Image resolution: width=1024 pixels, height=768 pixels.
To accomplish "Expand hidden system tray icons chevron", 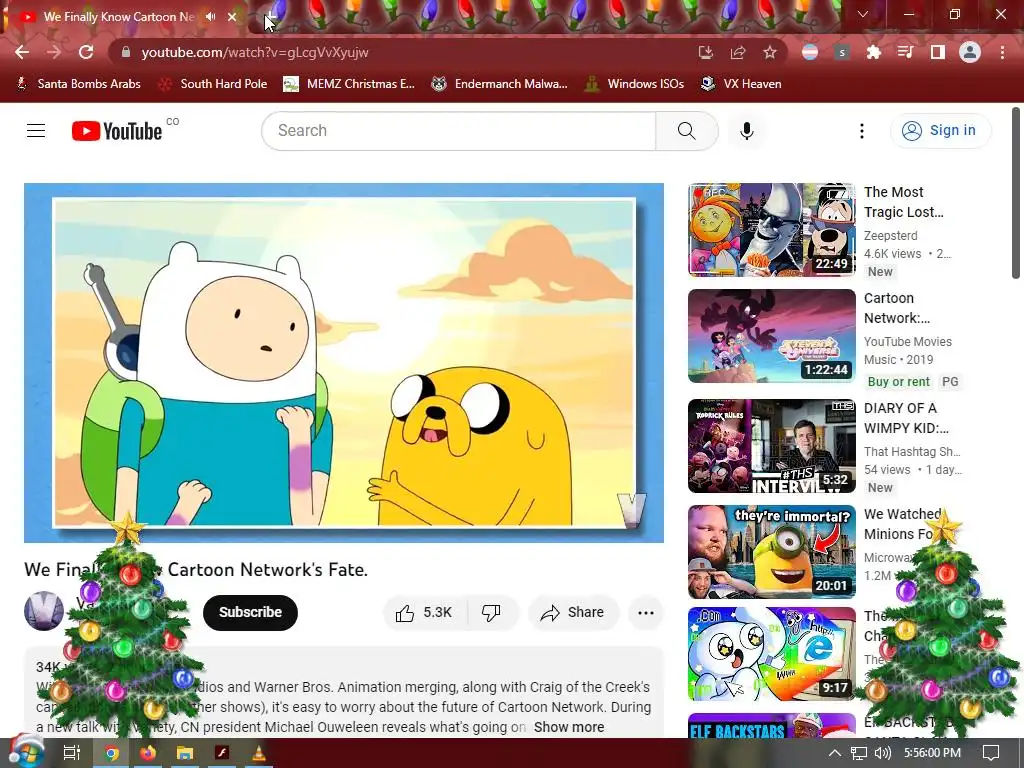I will click(835, 753).
